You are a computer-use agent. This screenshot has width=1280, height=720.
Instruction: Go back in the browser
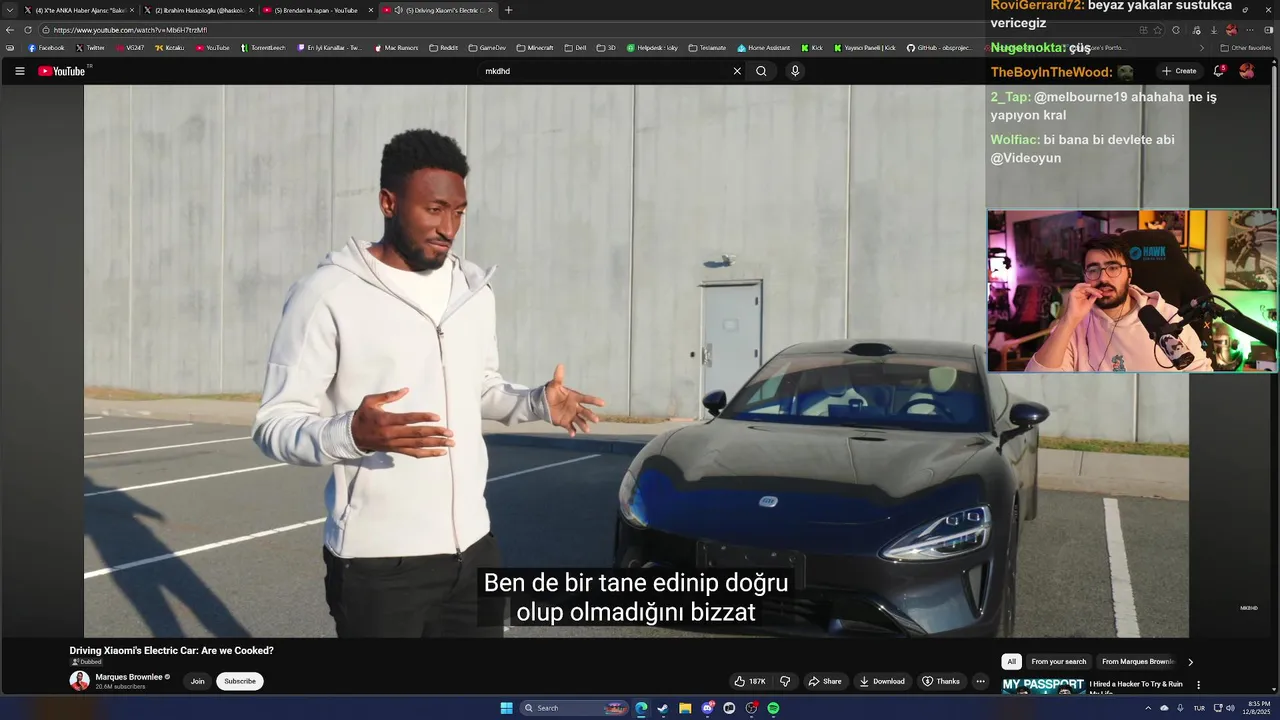10,30
